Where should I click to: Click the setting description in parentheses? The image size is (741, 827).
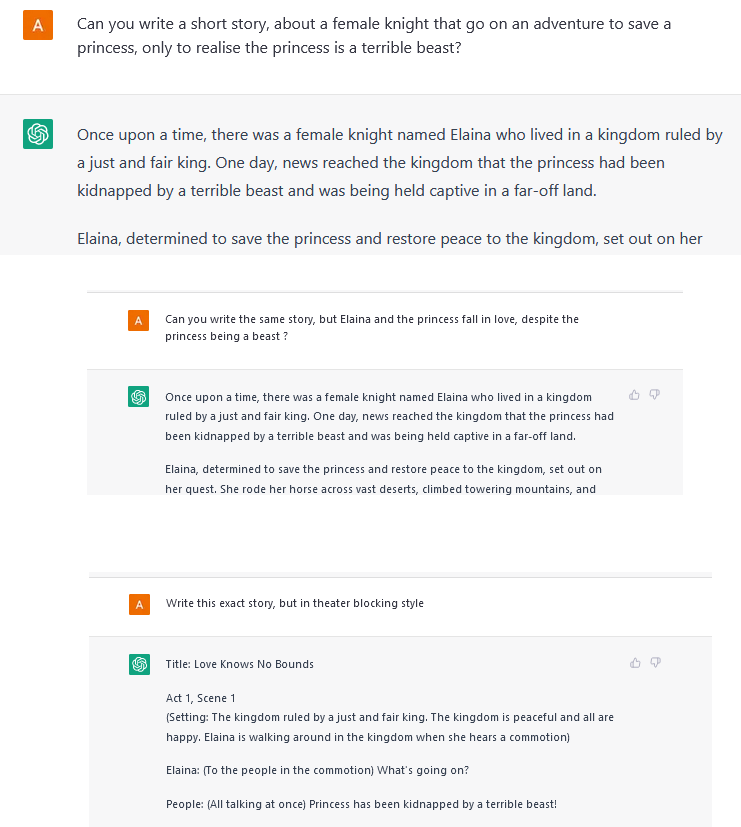390,727
